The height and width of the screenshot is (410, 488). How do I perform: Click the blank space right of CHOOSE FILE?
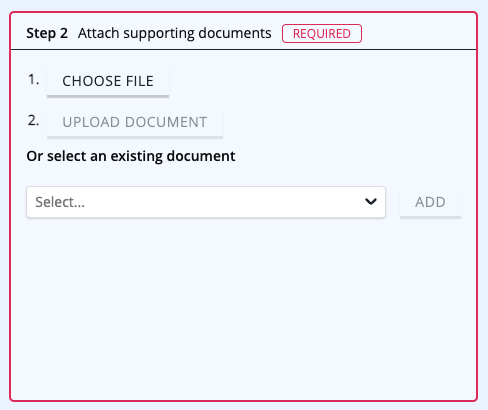point(320,81)
